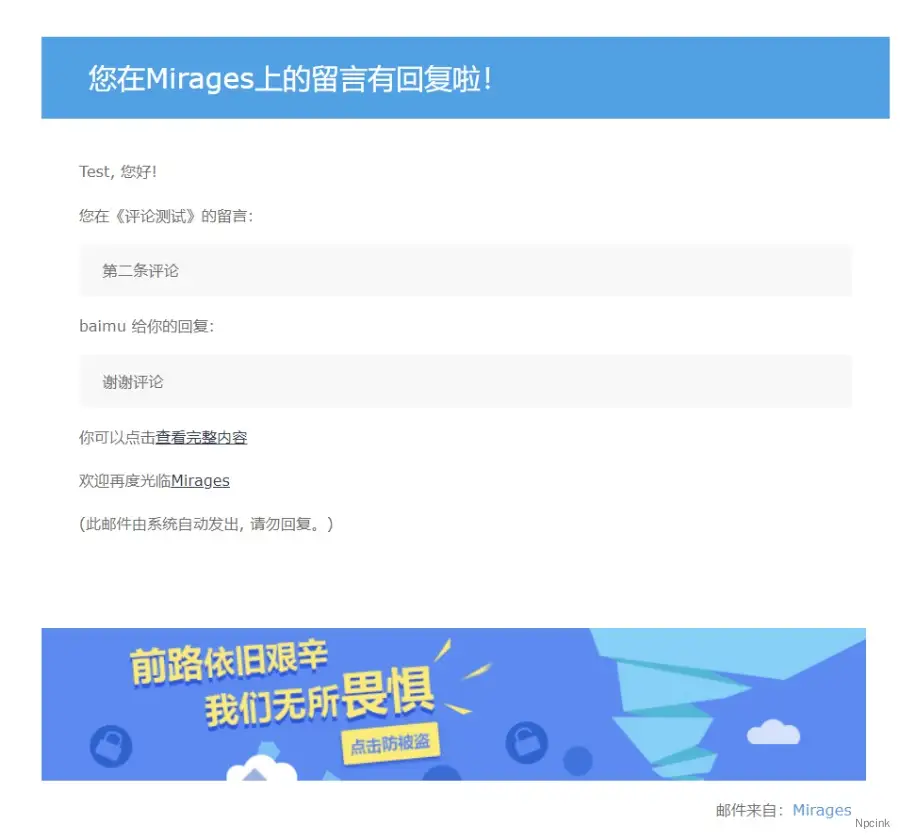Viewport: 900px width, 839px height.
Task: Open the 'Mirages' sender link at bottom right
Action: coord(821,810)
